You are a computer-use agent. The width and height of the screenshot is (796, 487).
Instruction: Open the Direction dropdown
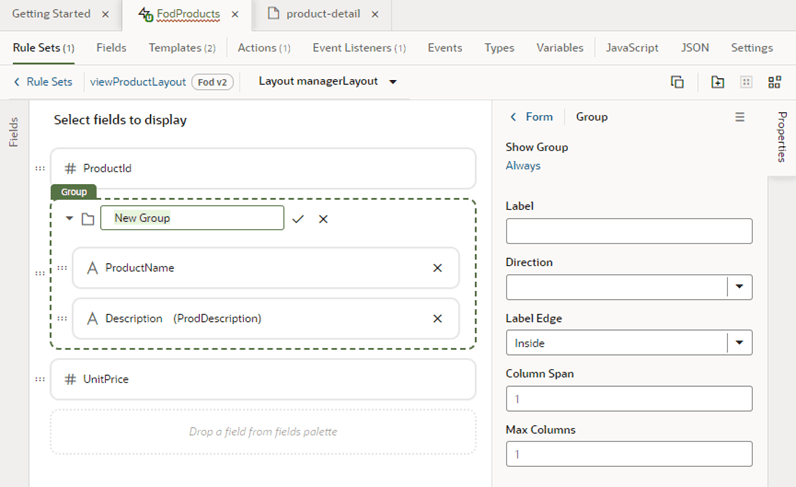pos(629,287)
